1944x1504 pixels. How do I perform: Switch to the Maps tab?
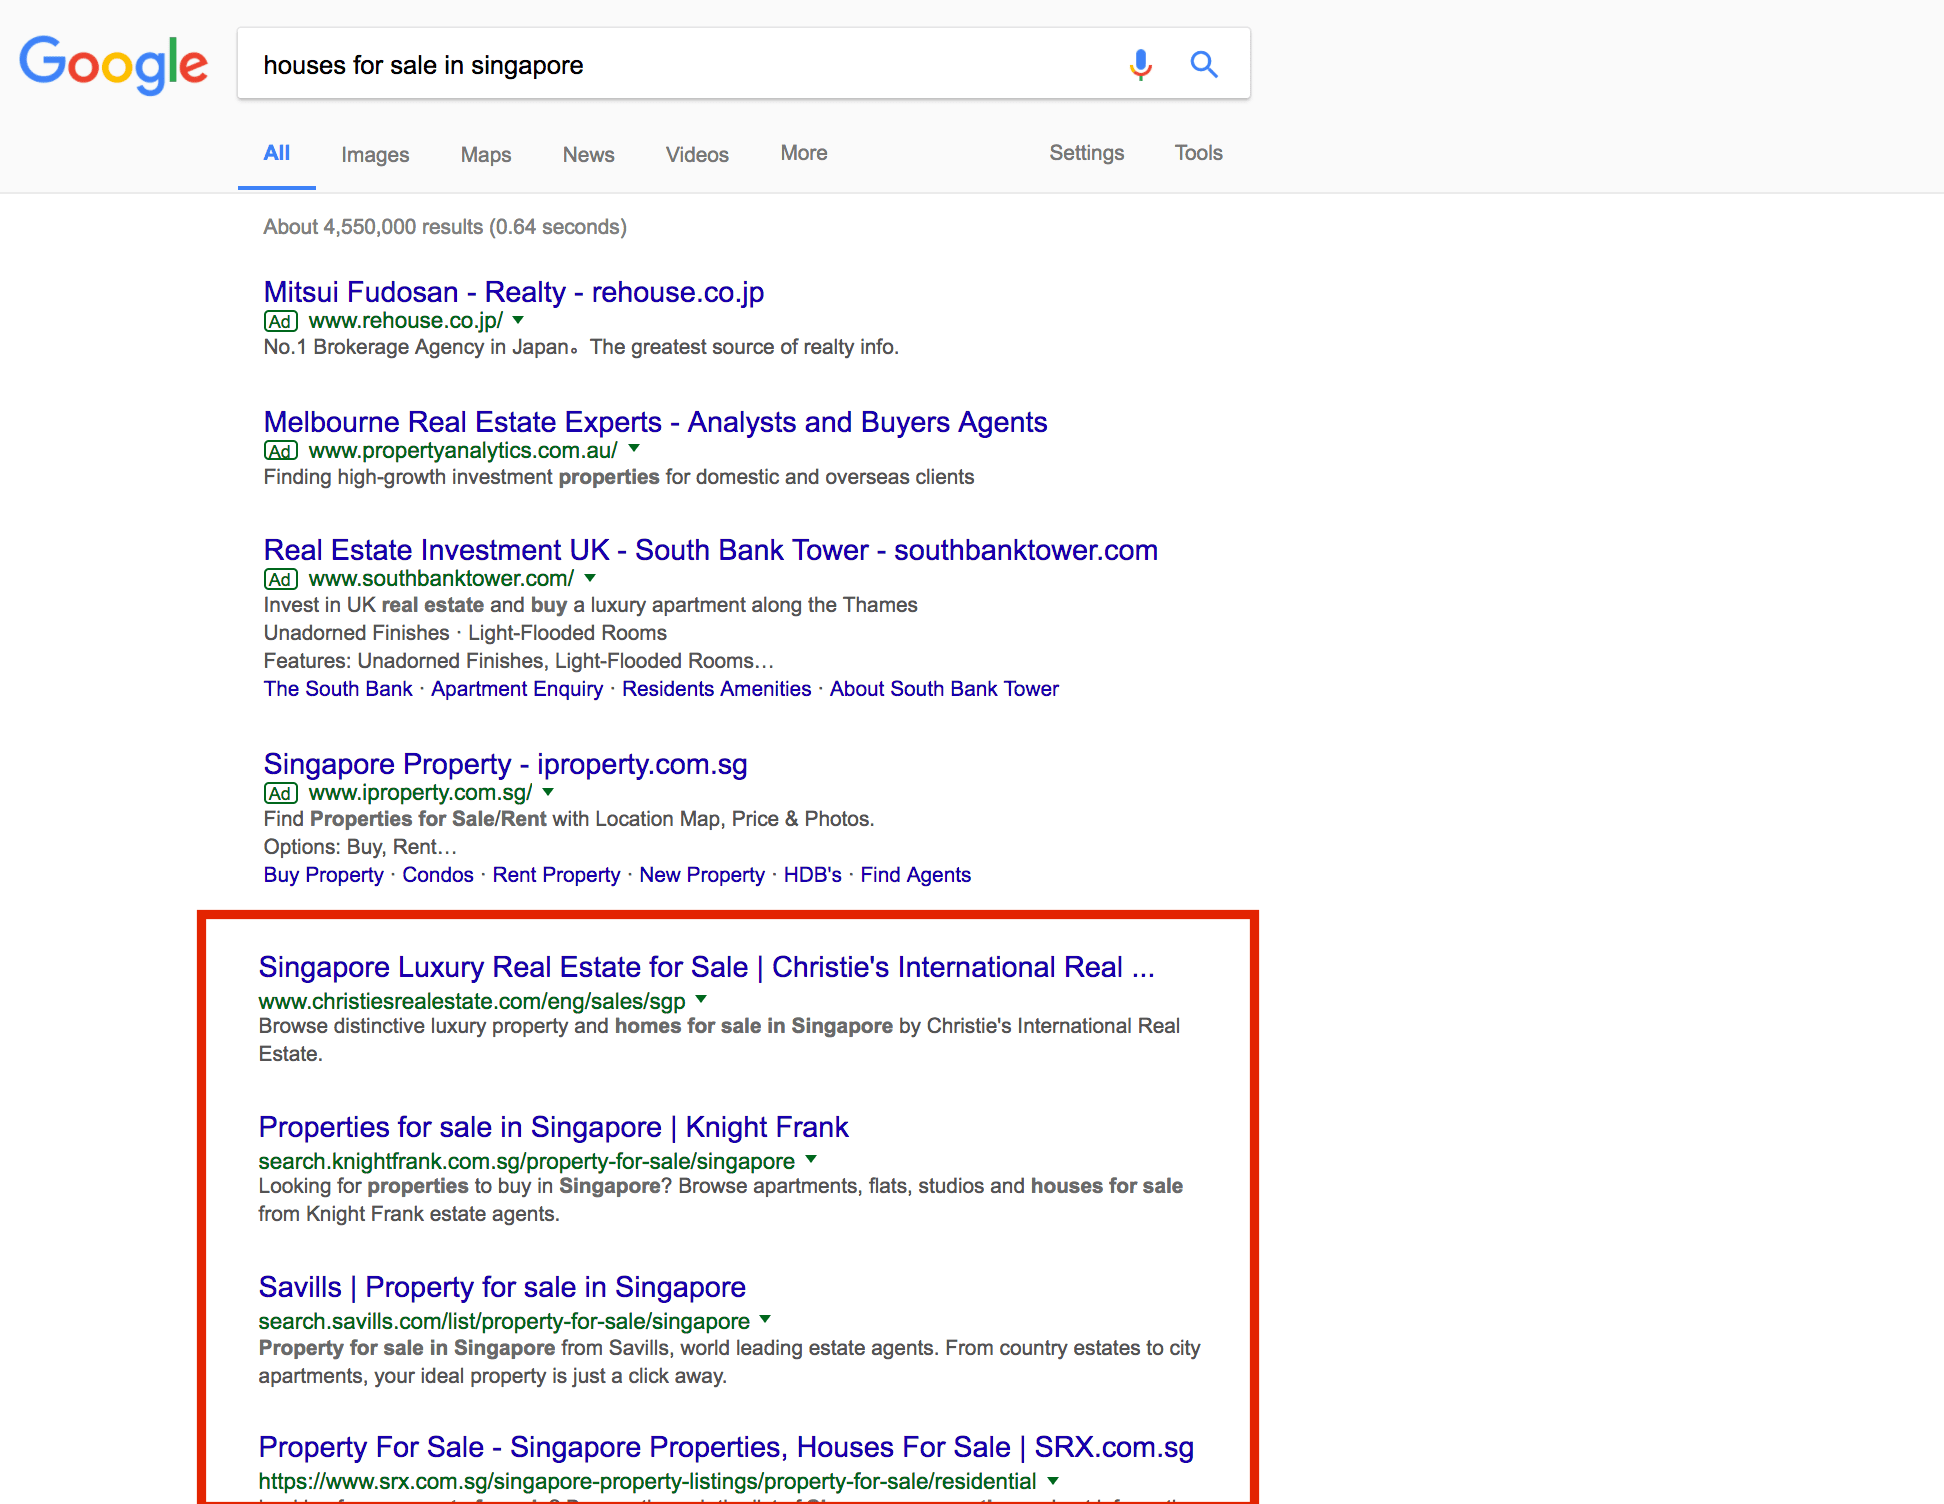486,154
